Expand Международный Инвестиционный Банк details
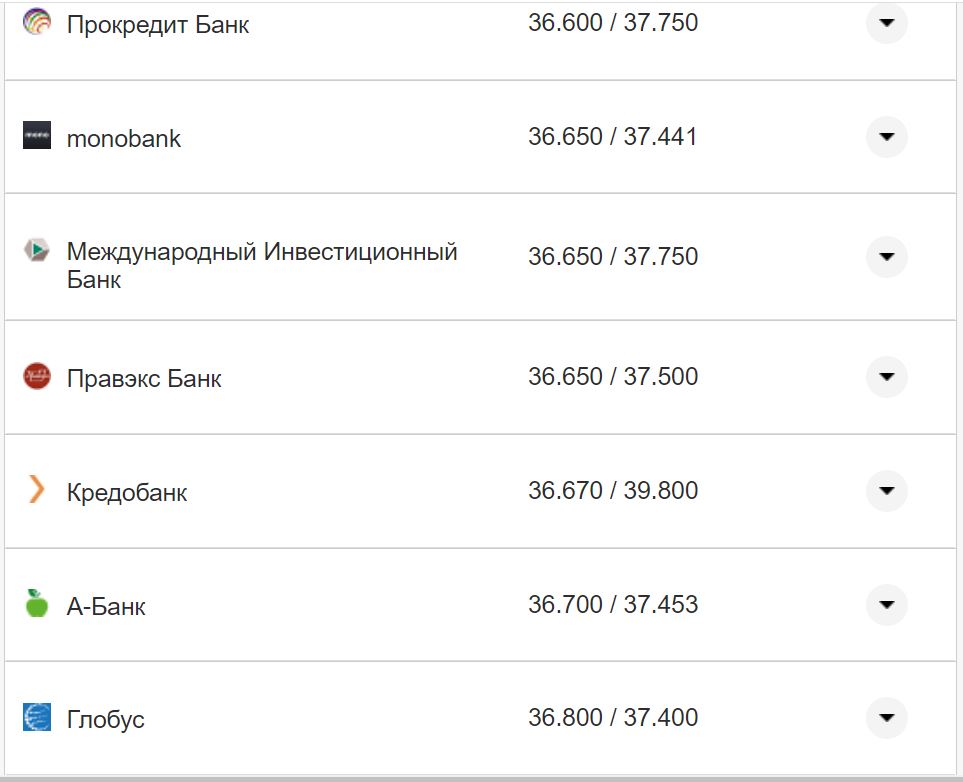The height and width of the screenshot is (782, 963). [x=886, y=256]
